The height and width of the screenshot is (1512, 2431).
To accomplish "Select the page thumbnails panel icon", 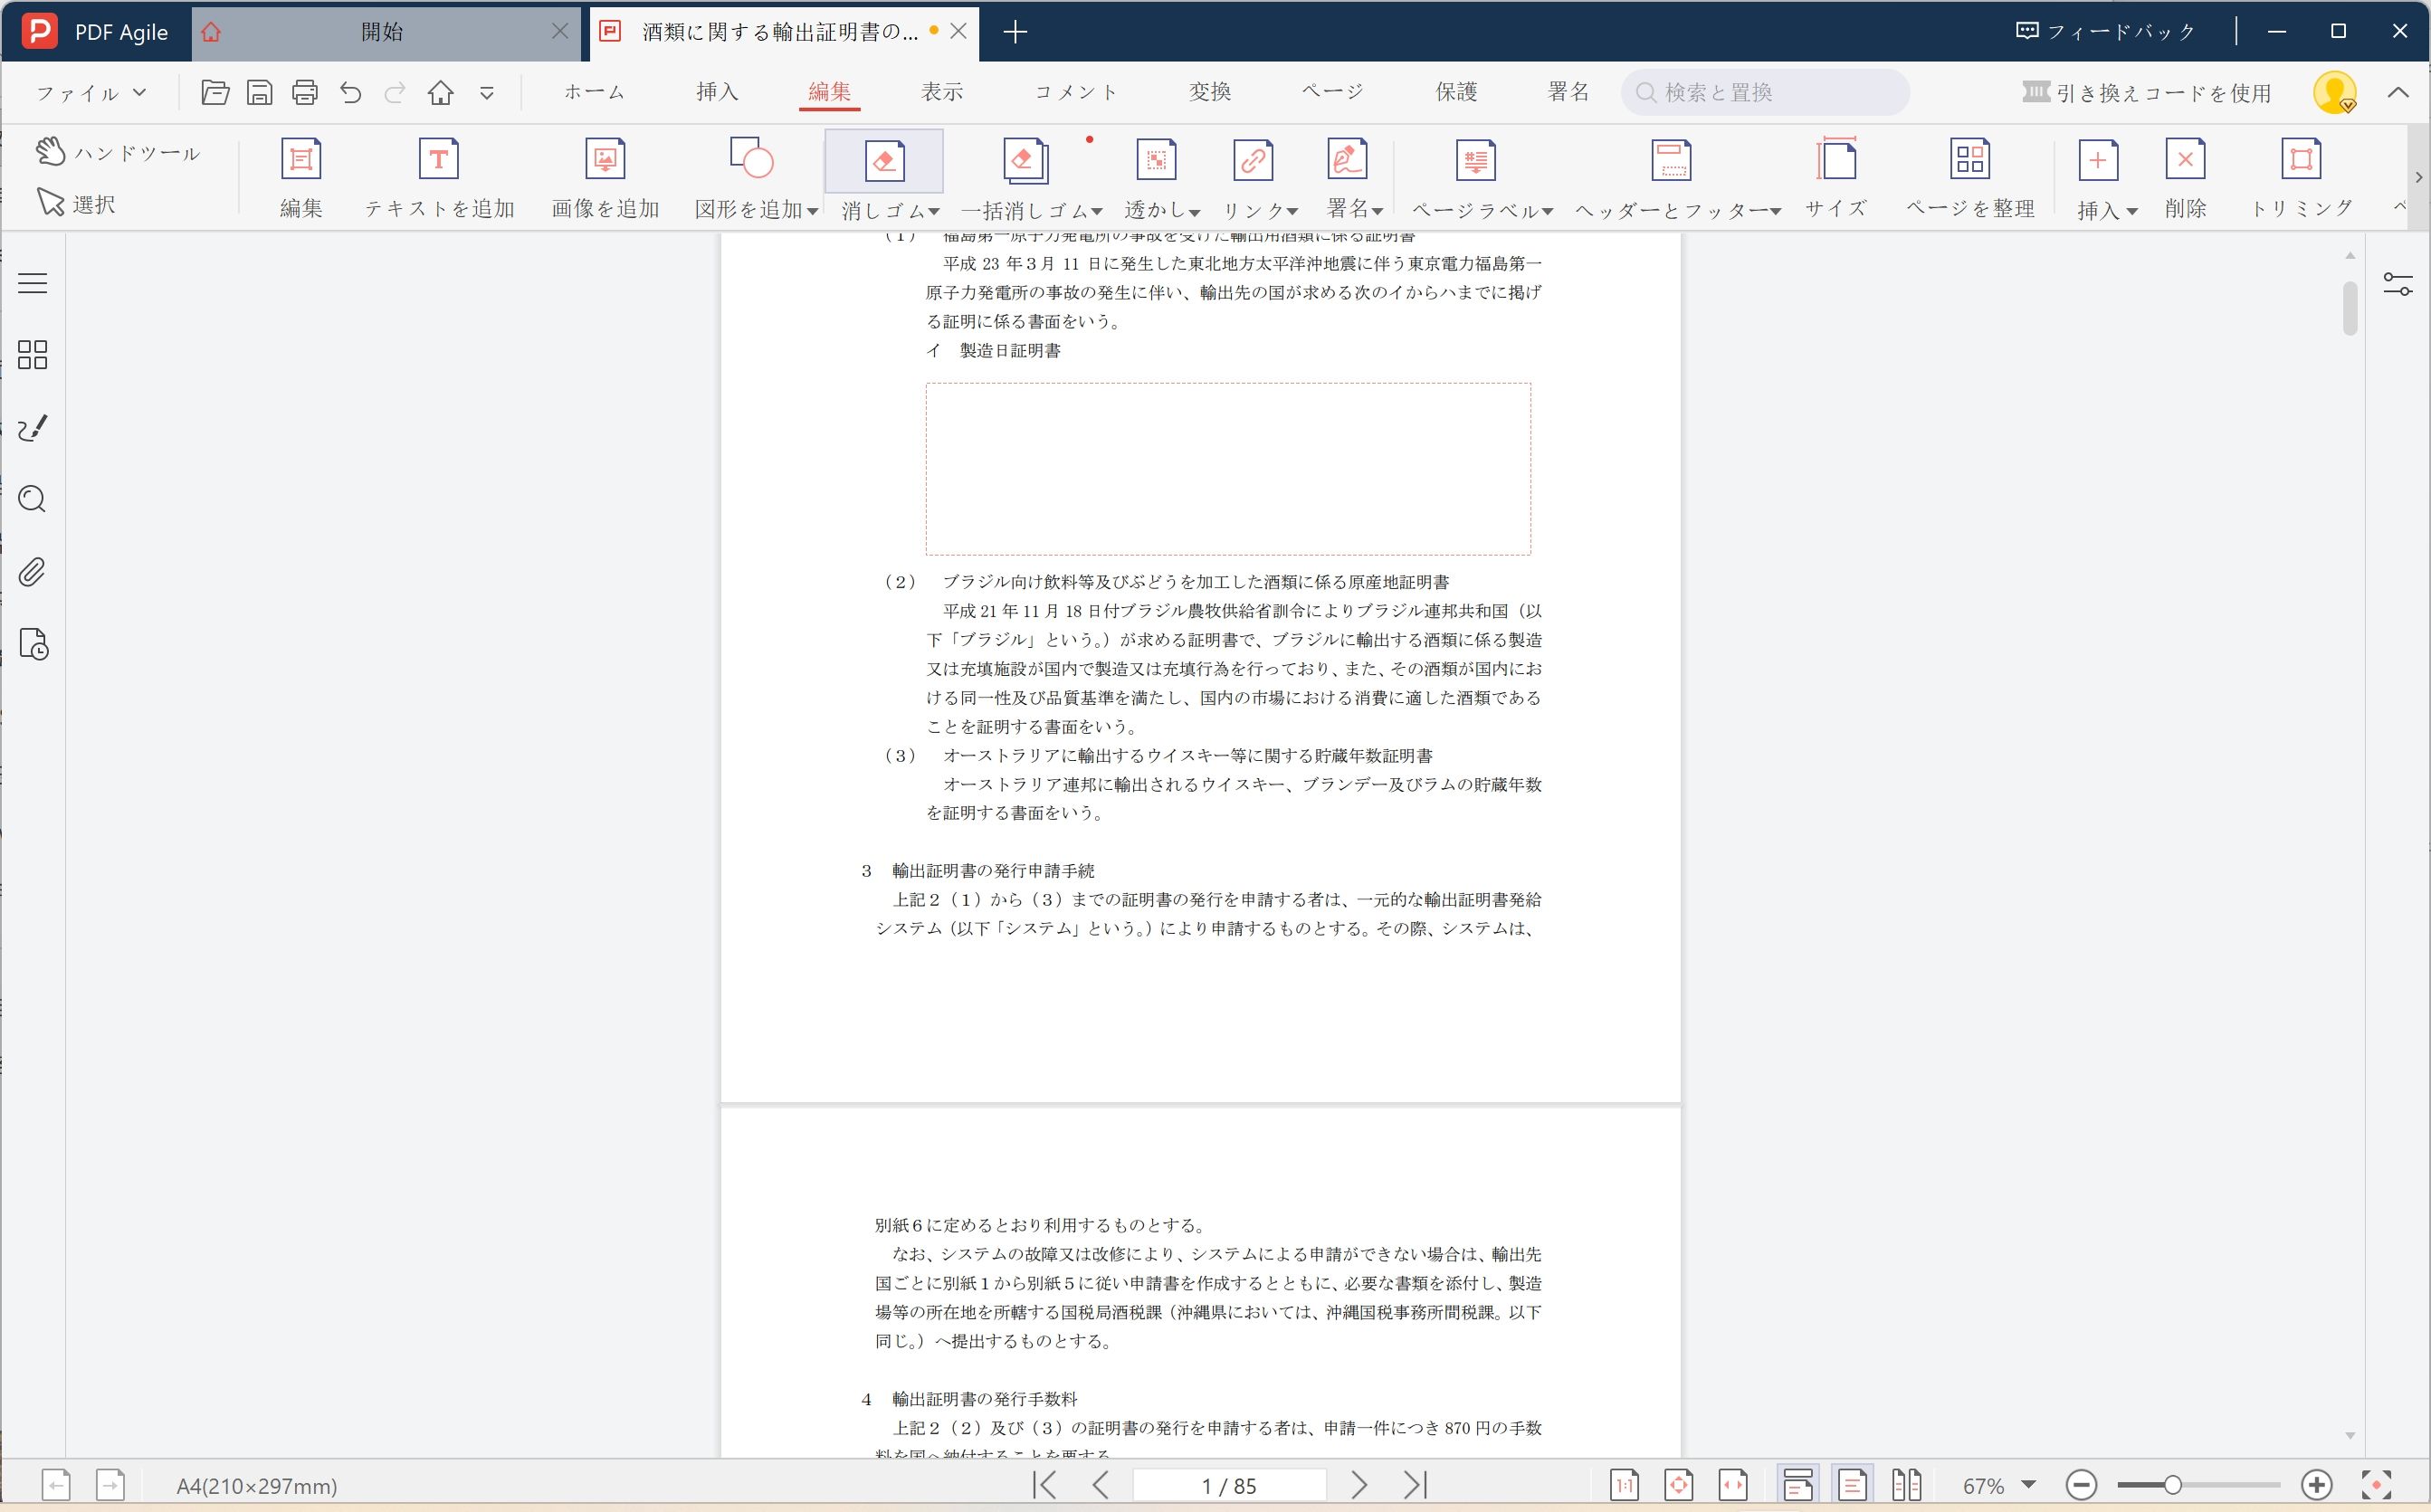I will [32, 355].
